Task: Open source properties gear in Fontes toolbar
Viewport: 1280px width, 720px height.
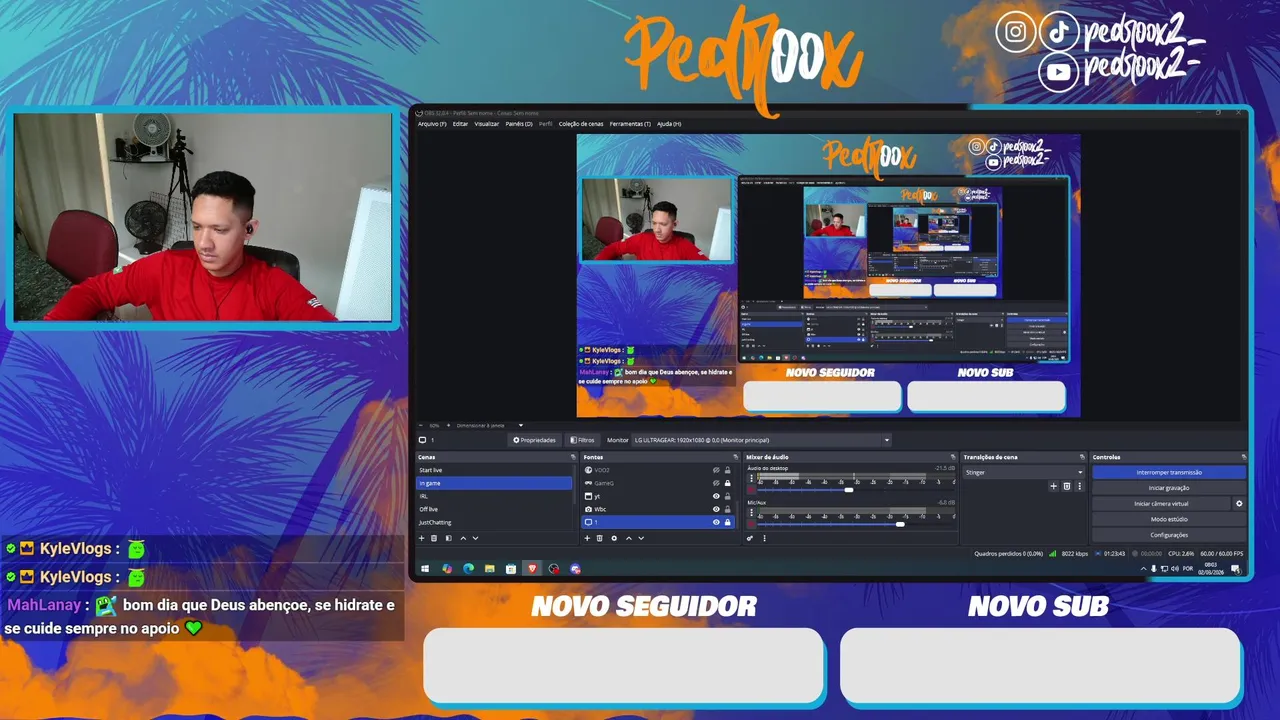Action: coord(614,538)
